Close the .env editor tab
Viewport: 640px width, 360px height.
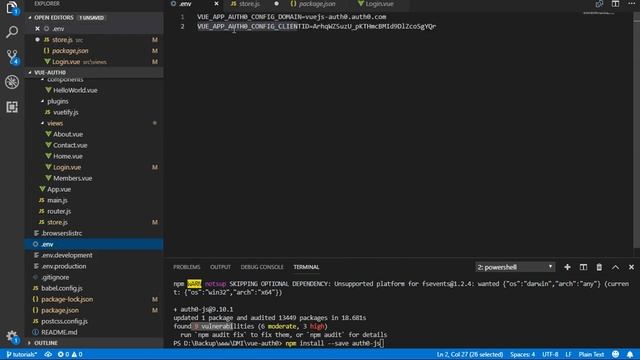[216, 4]
